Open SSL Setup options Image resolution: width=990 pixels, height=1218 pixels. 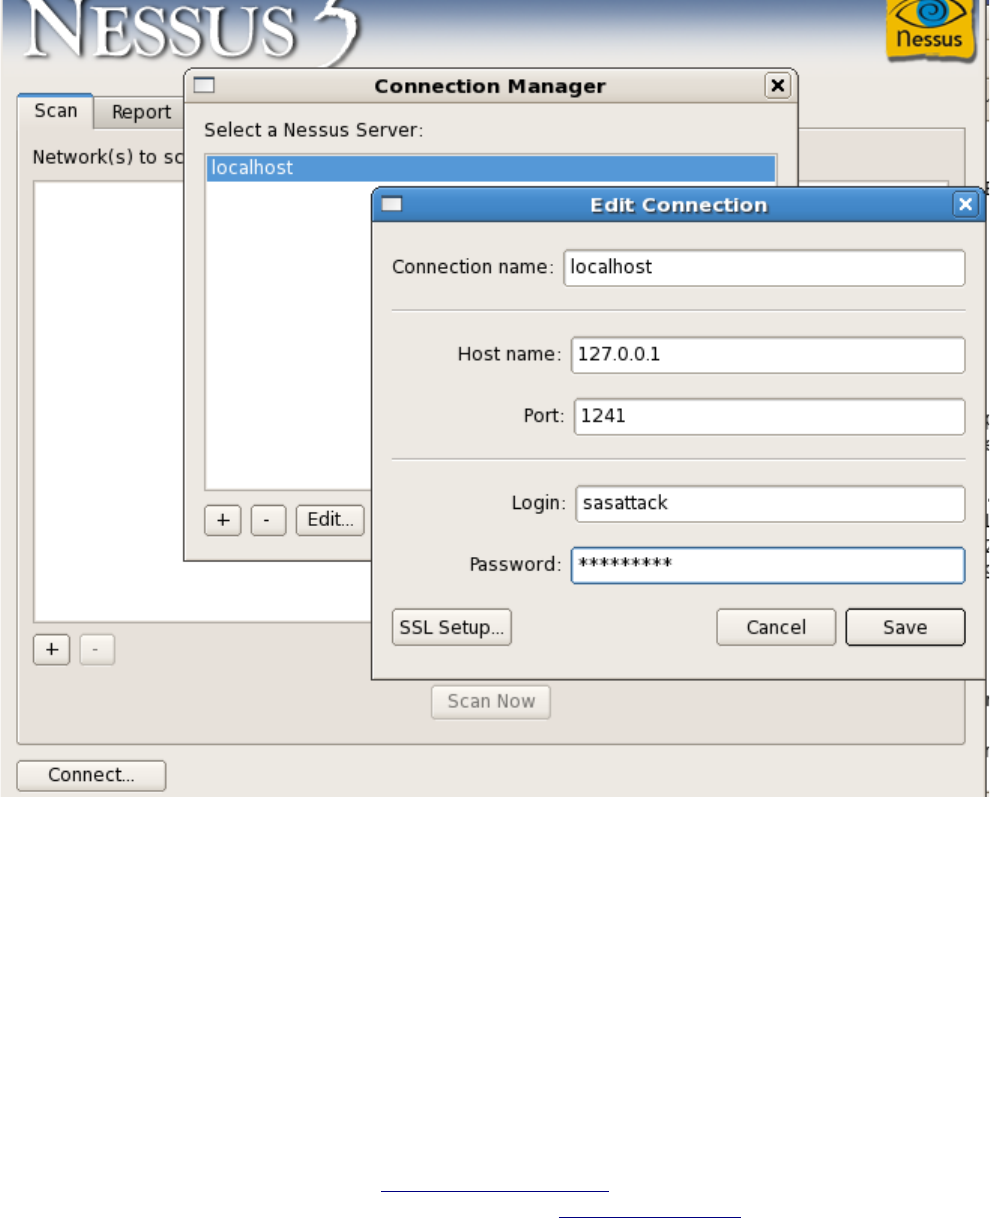pyautogui.click(x=452, y=628)
